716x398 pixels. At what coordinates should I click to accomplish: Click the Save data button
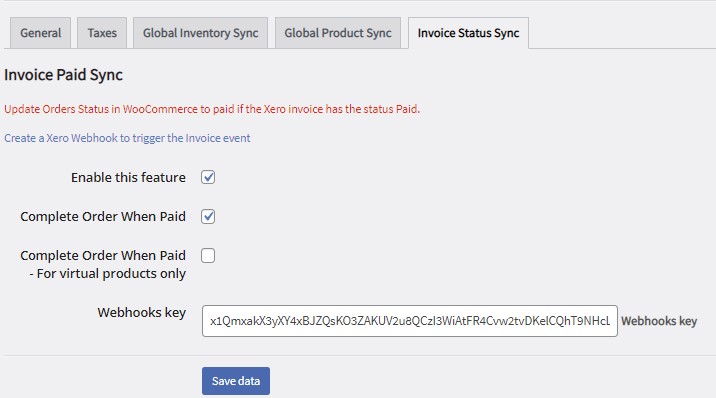pyautogui.click(x=236, y=381)
